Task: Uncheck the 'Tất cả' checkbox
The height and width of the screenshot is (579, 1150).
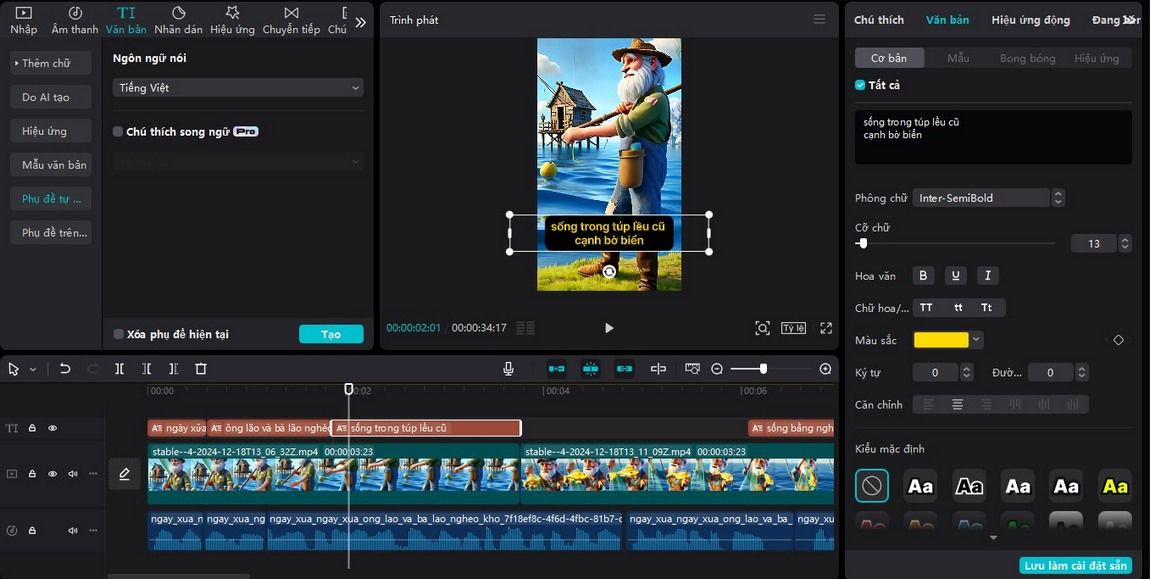Action: pyautogui.click(x=860, y=85)
